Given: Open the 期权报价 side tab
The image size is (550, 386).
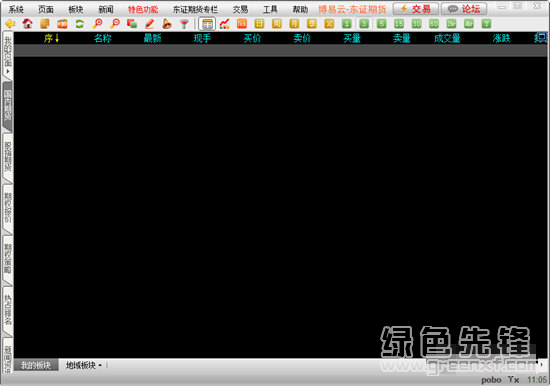Looking at the screenshot, I should tap(8, 208).
